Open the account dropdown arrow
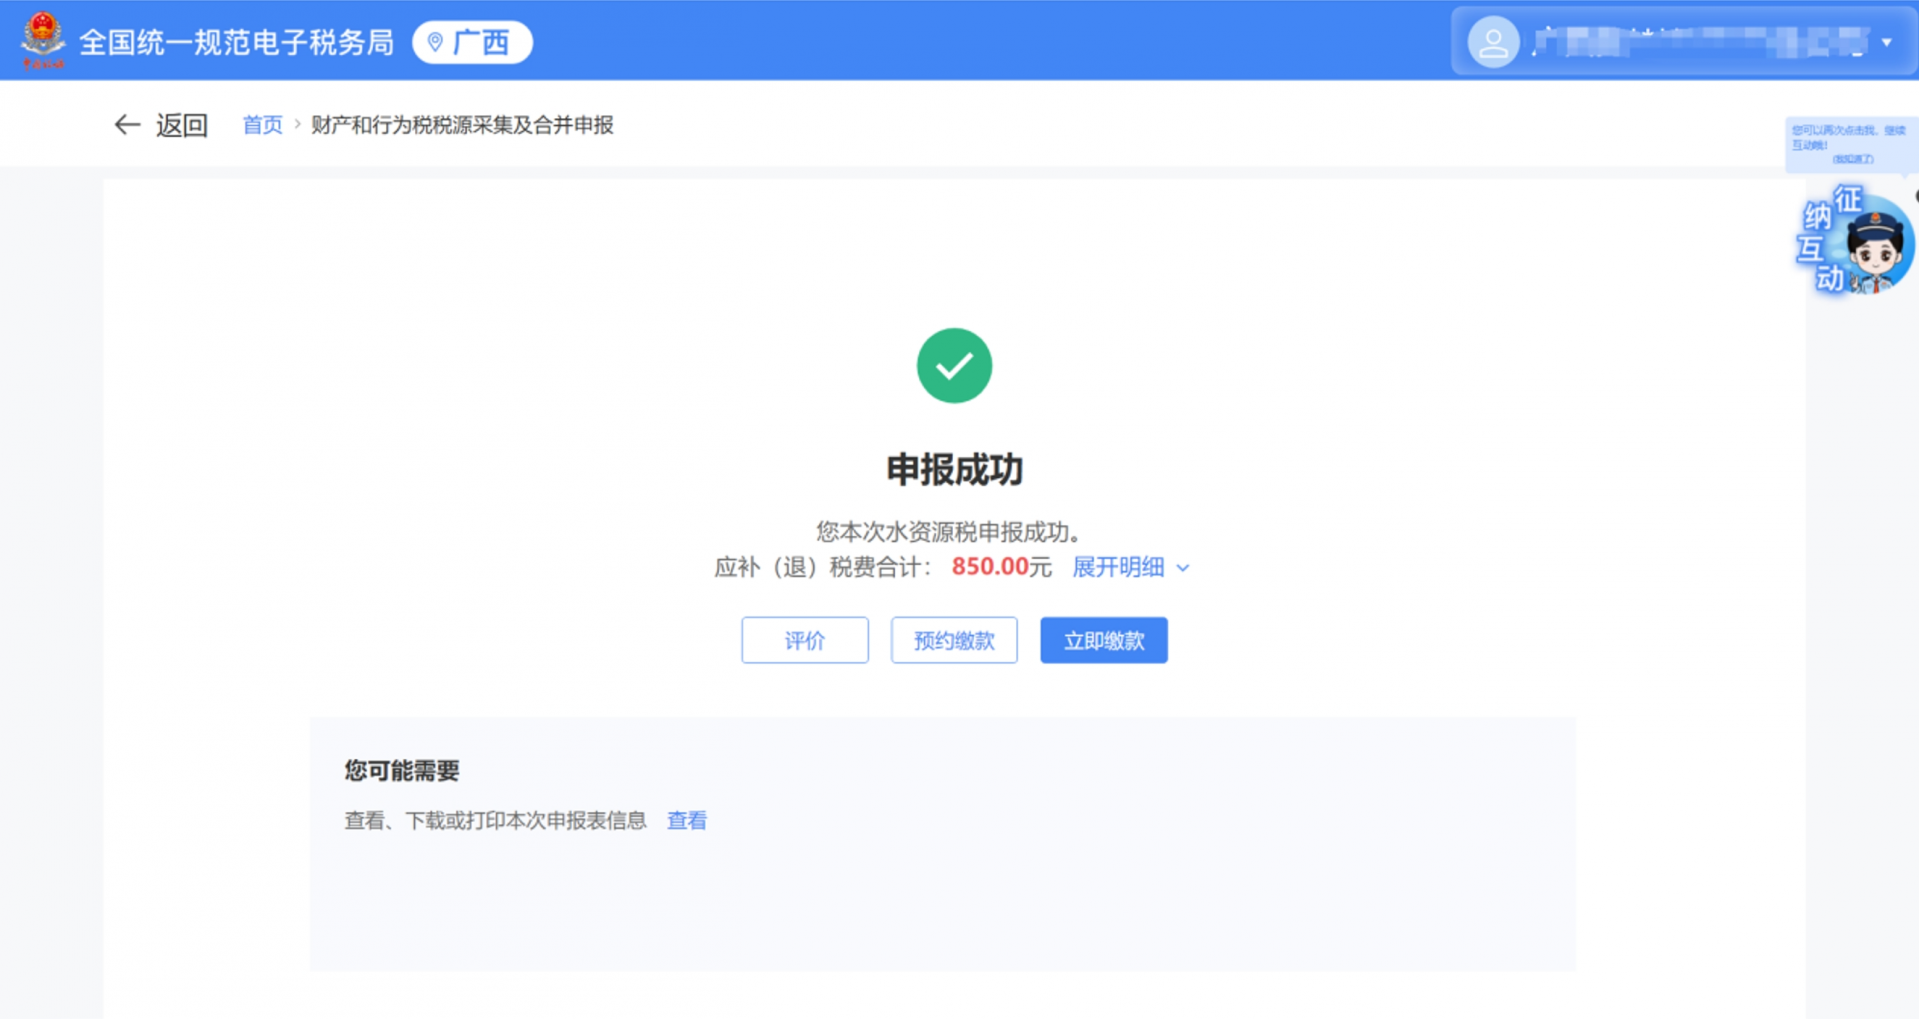This screenshot has width=1919, height=1019. pos(1888,41)
